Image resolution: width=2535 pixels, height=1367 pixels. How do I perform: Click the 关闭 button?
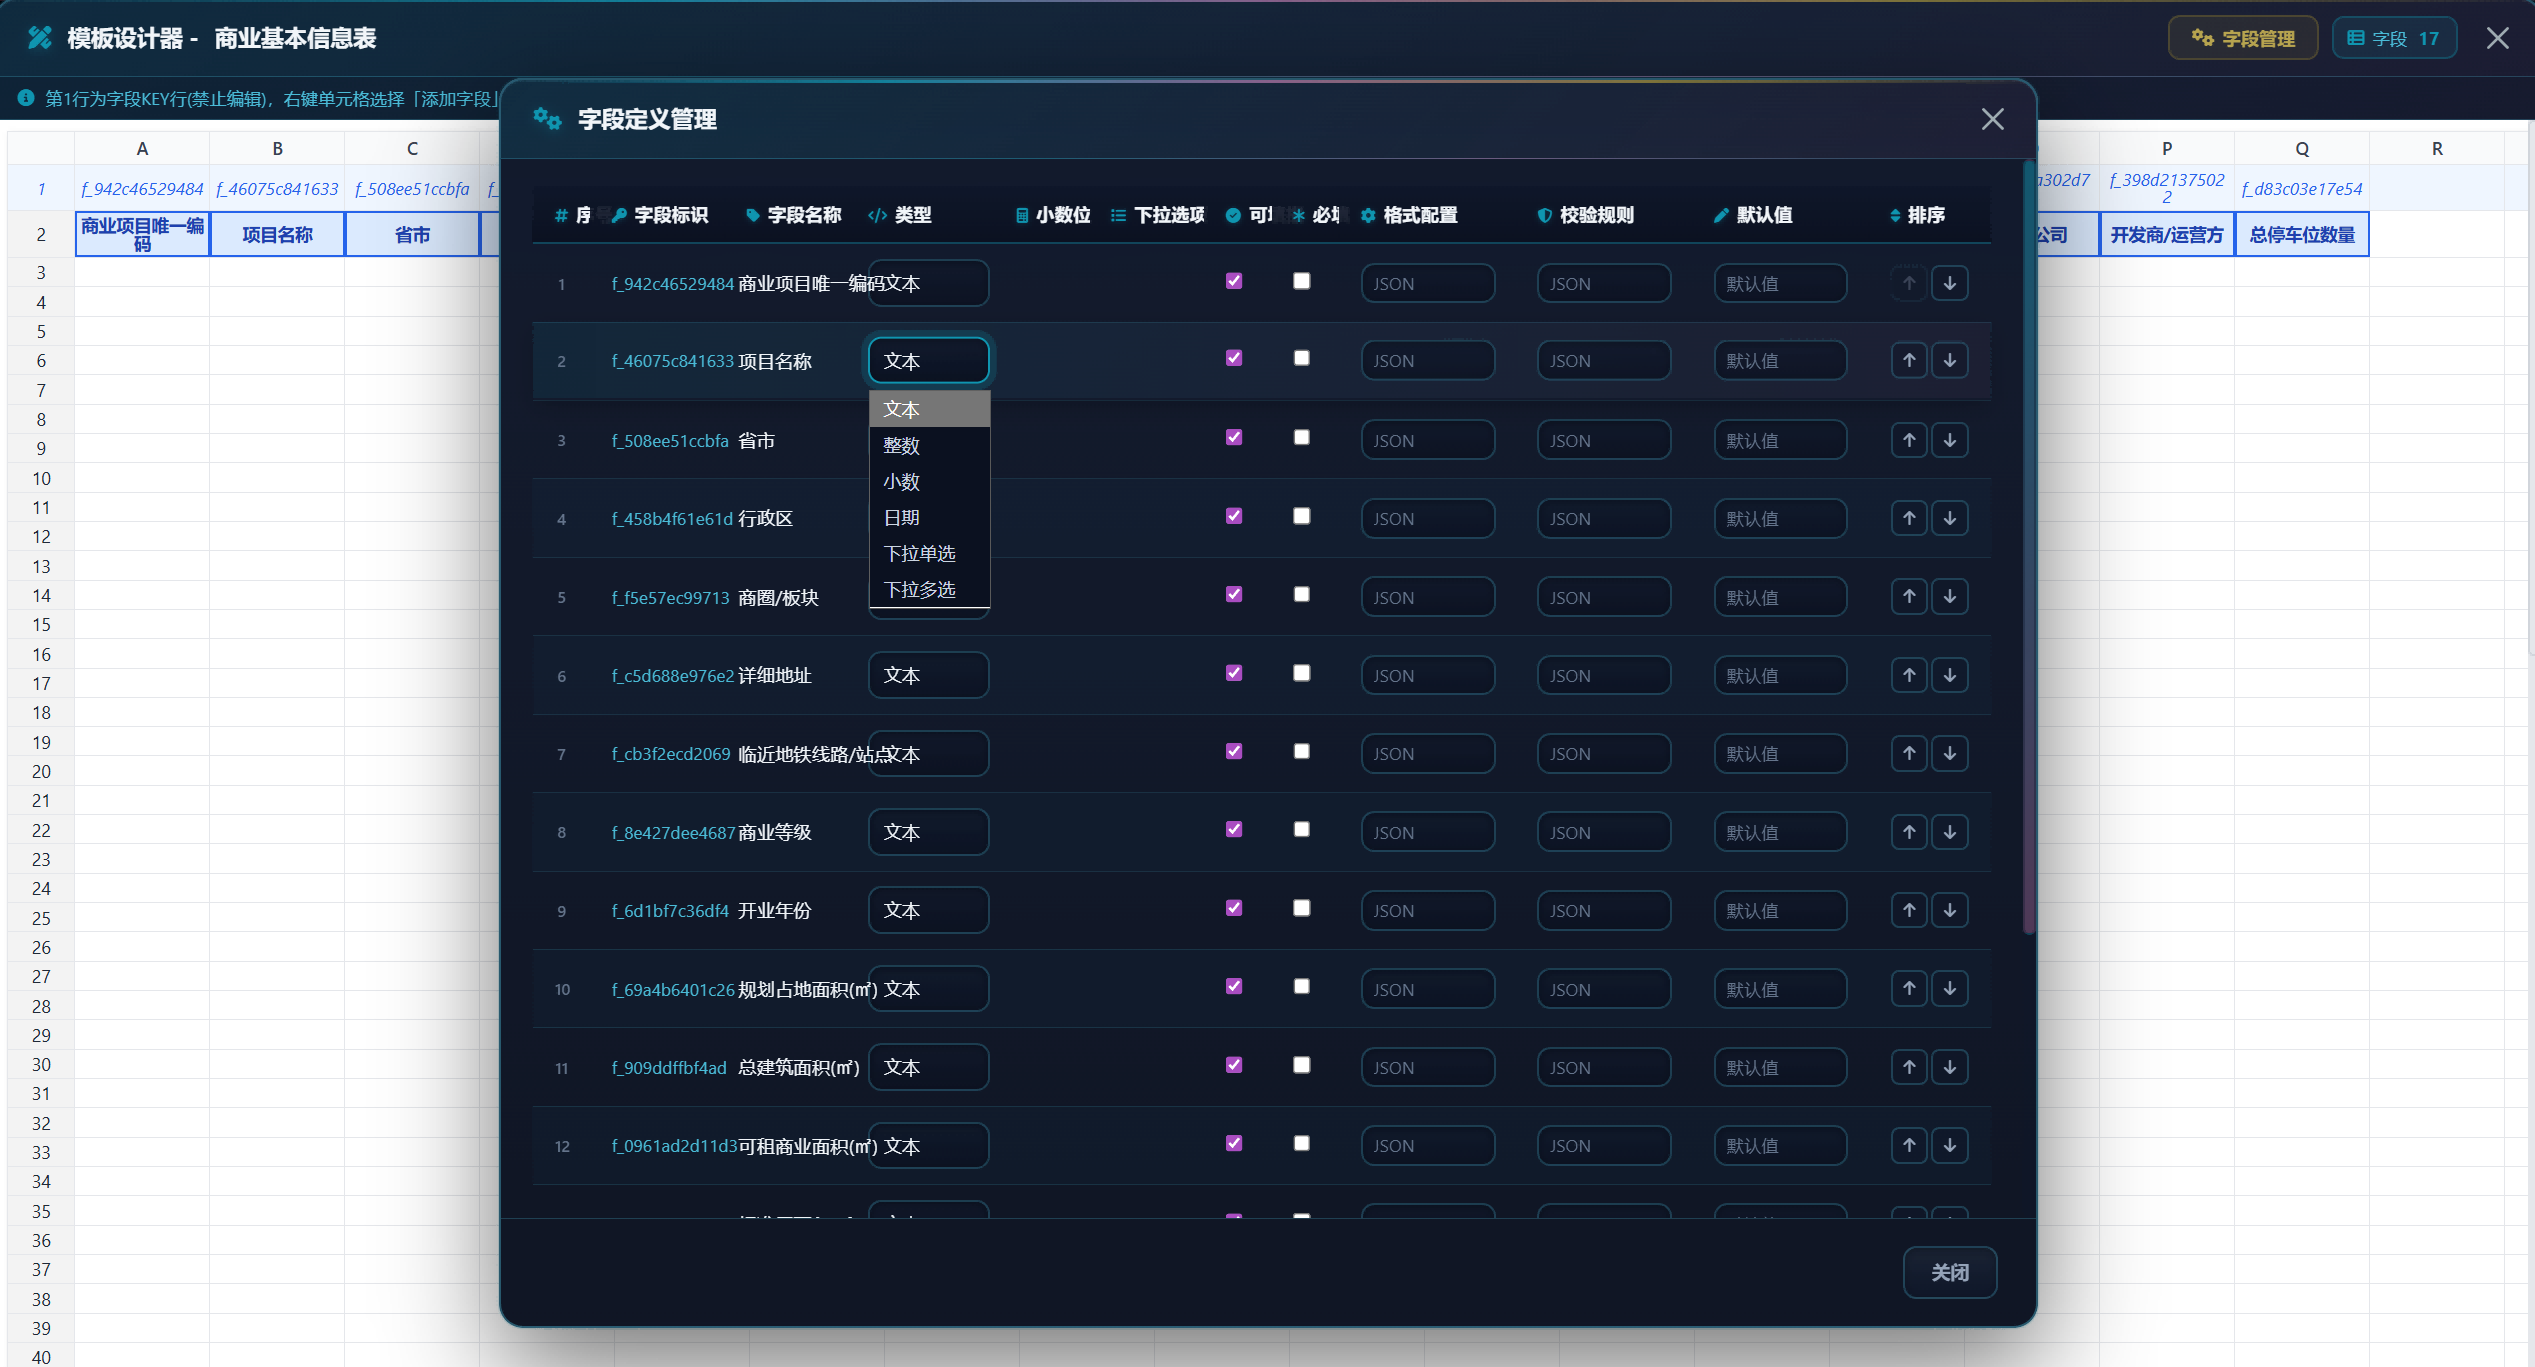pos(1949,1272)
